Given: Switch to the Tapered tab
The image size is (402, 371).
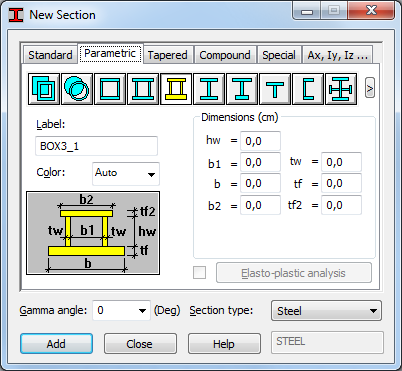Looking at the screenshot, I should coord(168,55).
